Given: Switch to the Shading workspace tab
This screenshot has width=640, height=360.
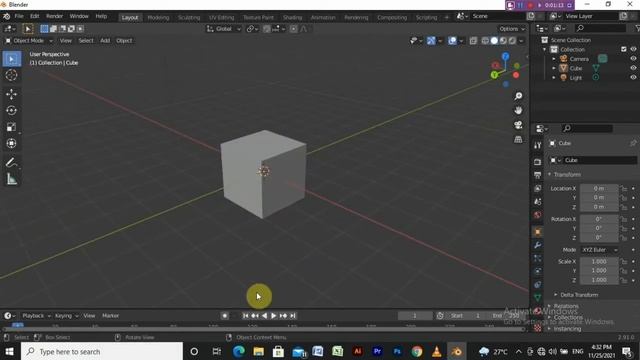Looking at the screenshot, I should [293, 18].
